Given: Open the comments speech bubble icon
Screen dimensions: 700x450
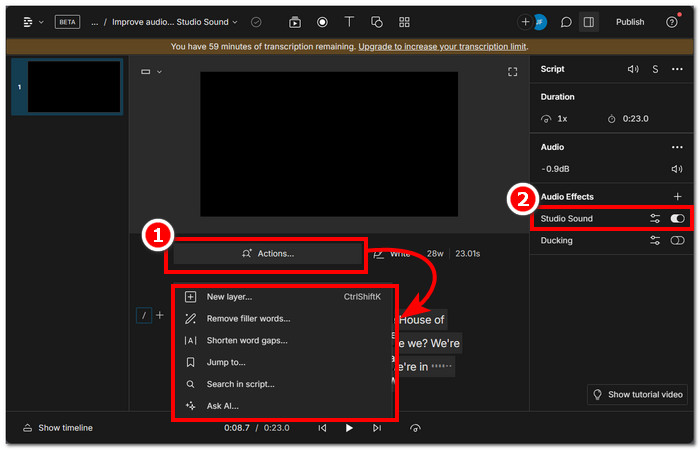Looking at the screenshot, I should tap(566, 21).
